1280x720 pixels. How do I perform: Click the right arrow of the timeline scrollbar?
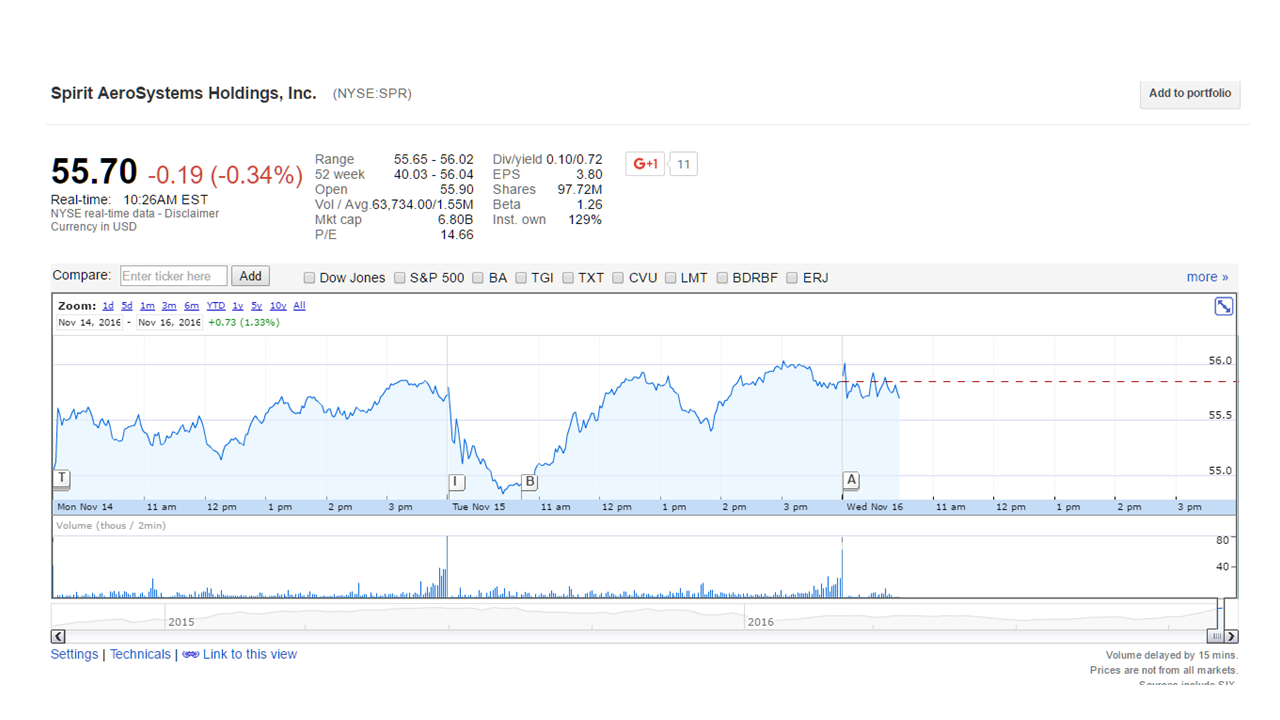pyautogui.click(x=1231, y=636)
